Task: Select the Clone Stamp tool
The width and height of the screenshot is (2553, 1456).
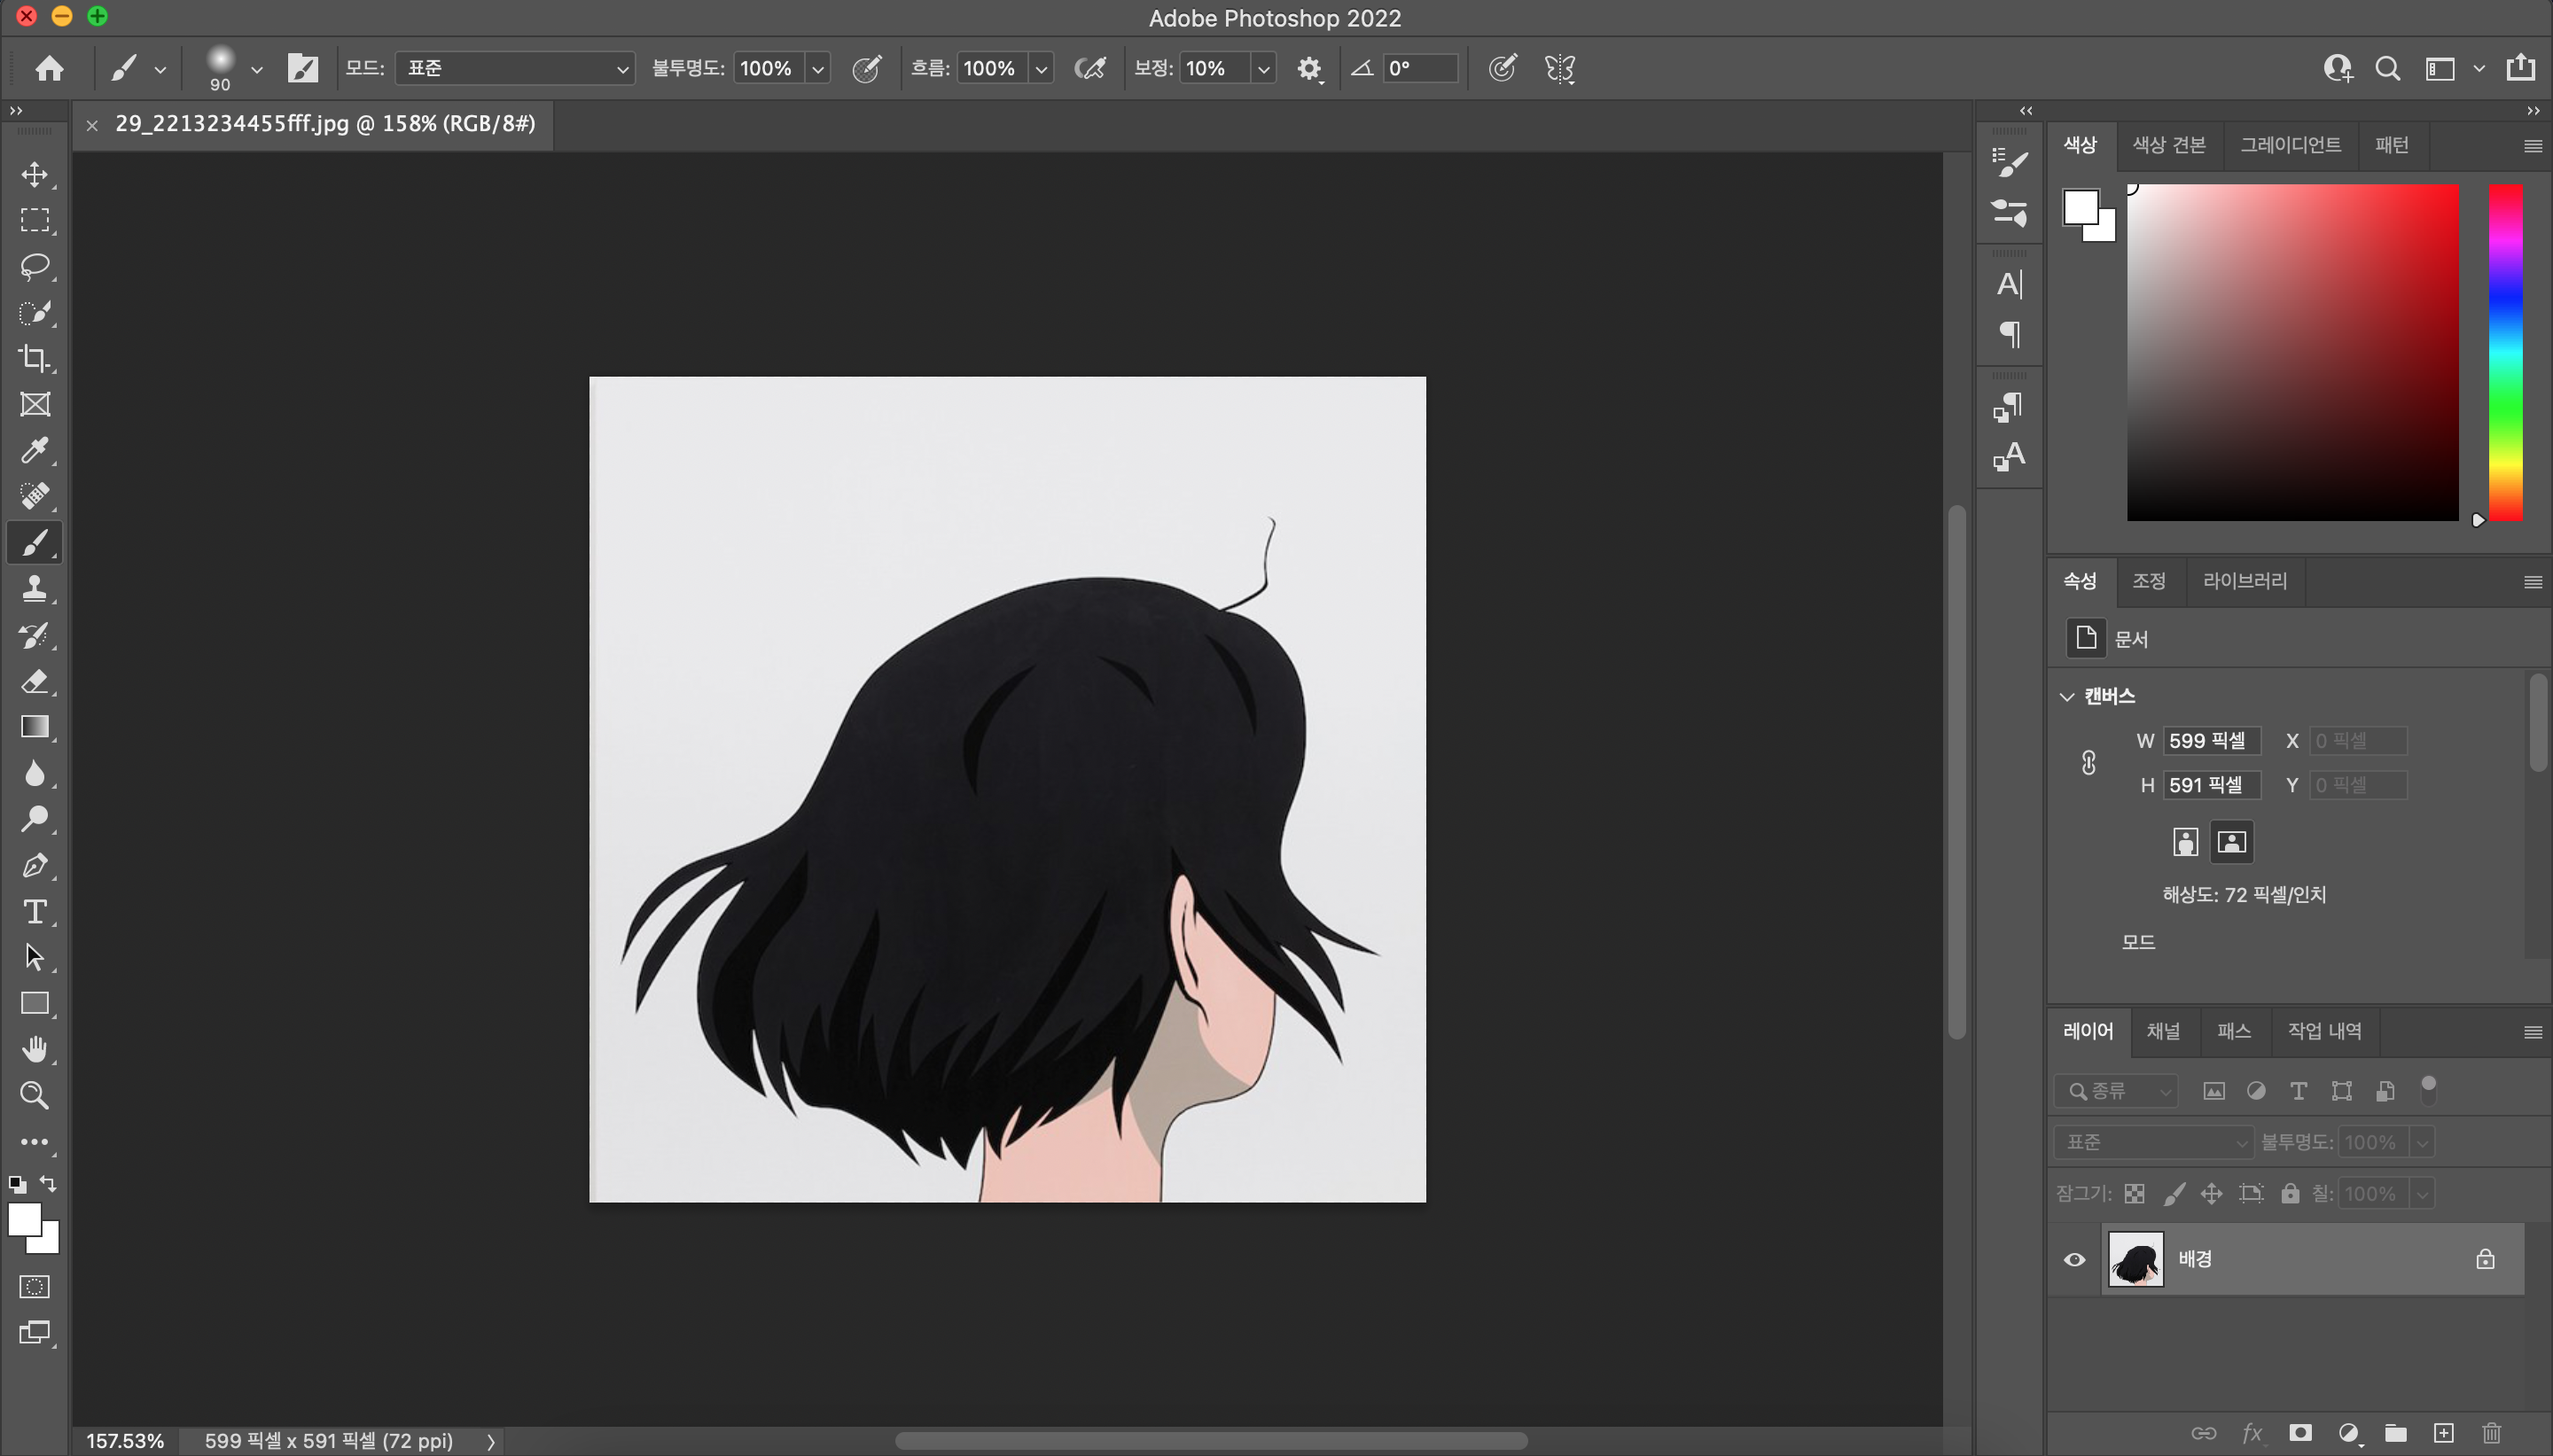Action: [35, 588]
